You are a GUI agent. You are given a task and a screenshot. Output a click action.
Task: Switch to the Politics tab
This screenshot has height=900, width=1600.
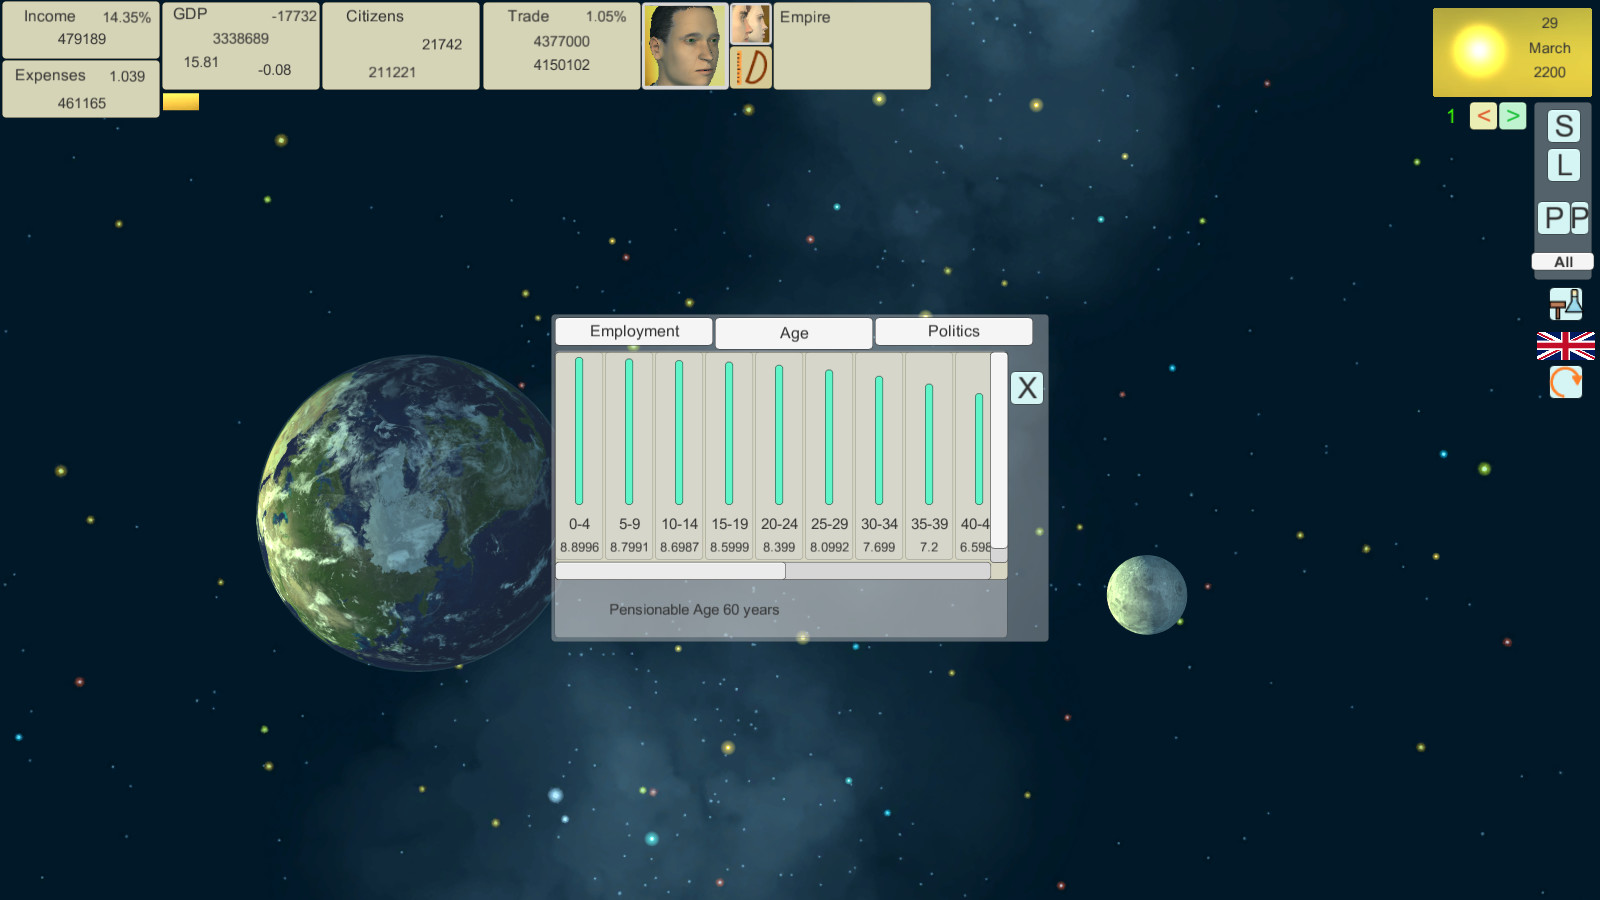pyautogui.click(x=953, y=331)
